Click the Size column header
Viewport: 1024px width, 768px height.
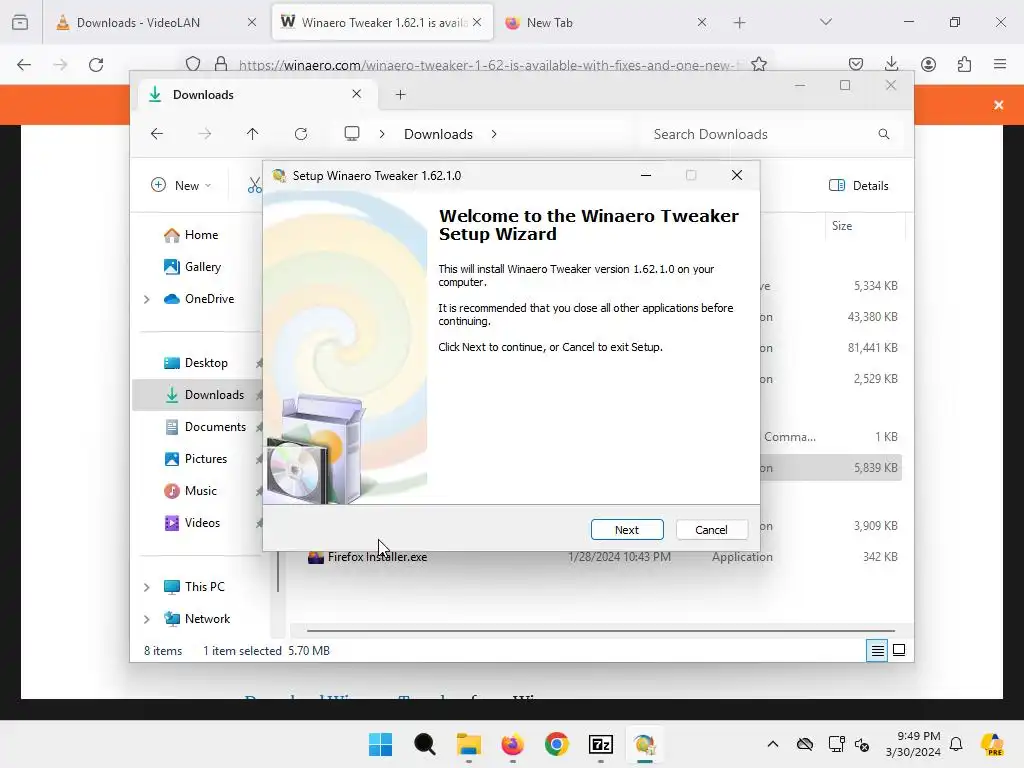point(865,226)
